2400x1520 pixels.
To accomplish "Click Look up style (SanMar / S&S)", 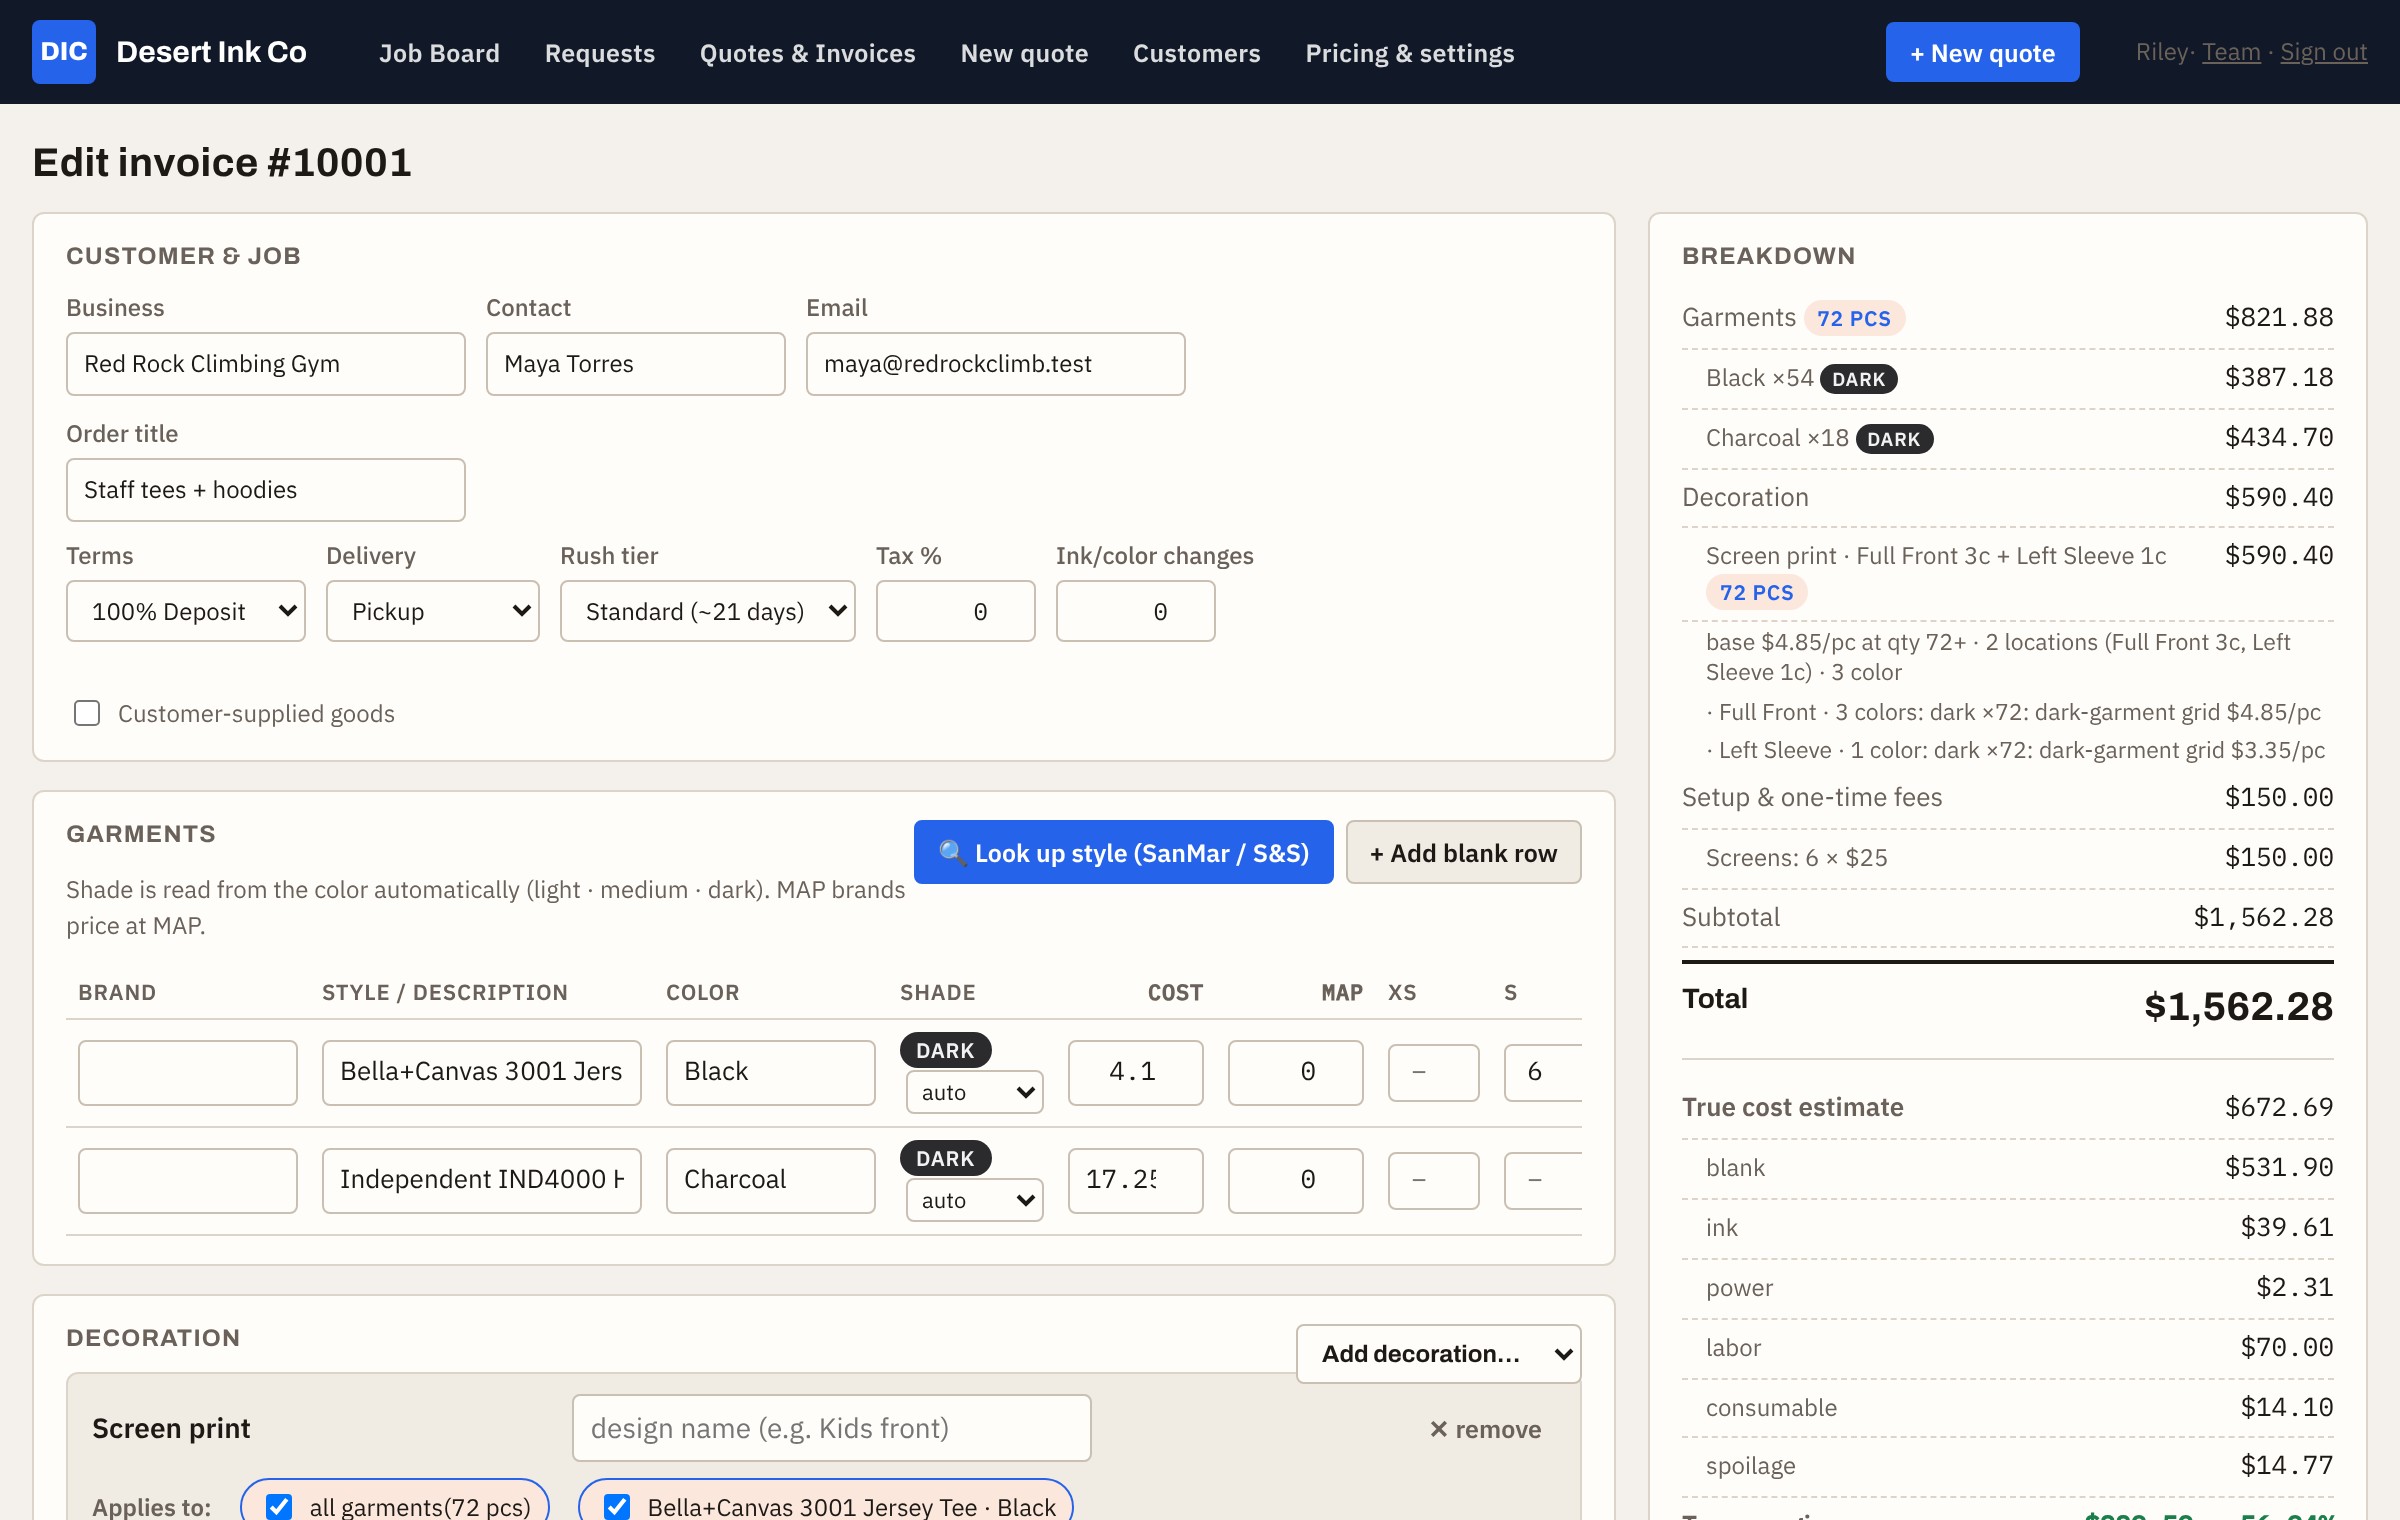I will pyautogui.click(x=1124, y=852).
